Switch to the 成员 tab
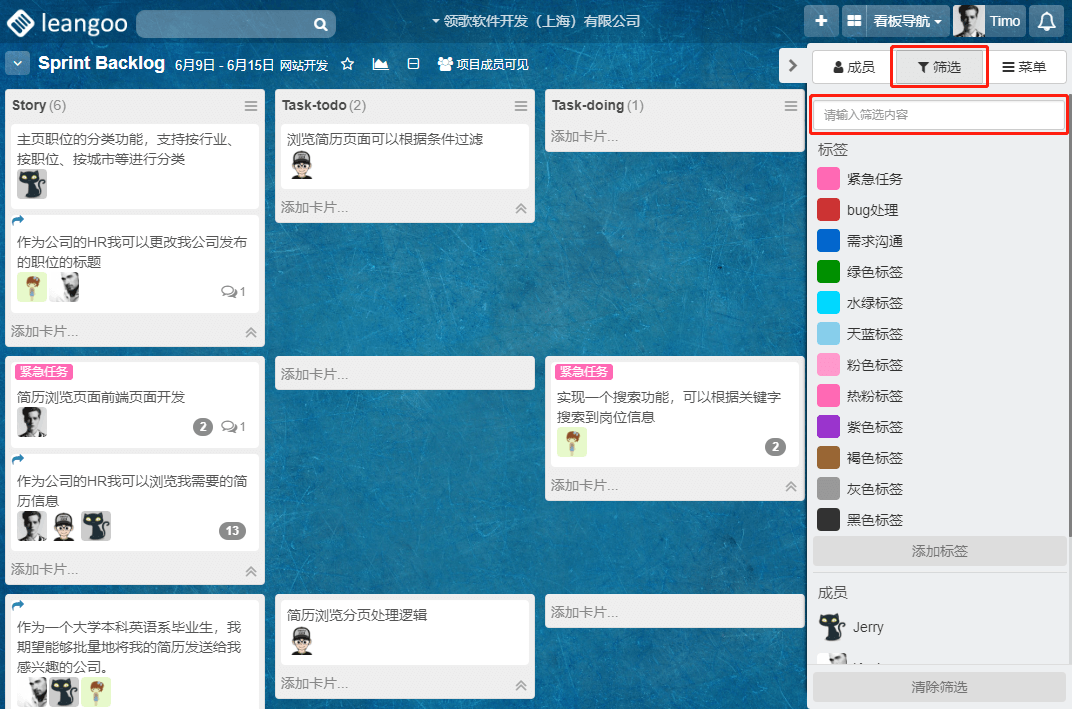The image size is (1072, 709). [x=853, y=67]
